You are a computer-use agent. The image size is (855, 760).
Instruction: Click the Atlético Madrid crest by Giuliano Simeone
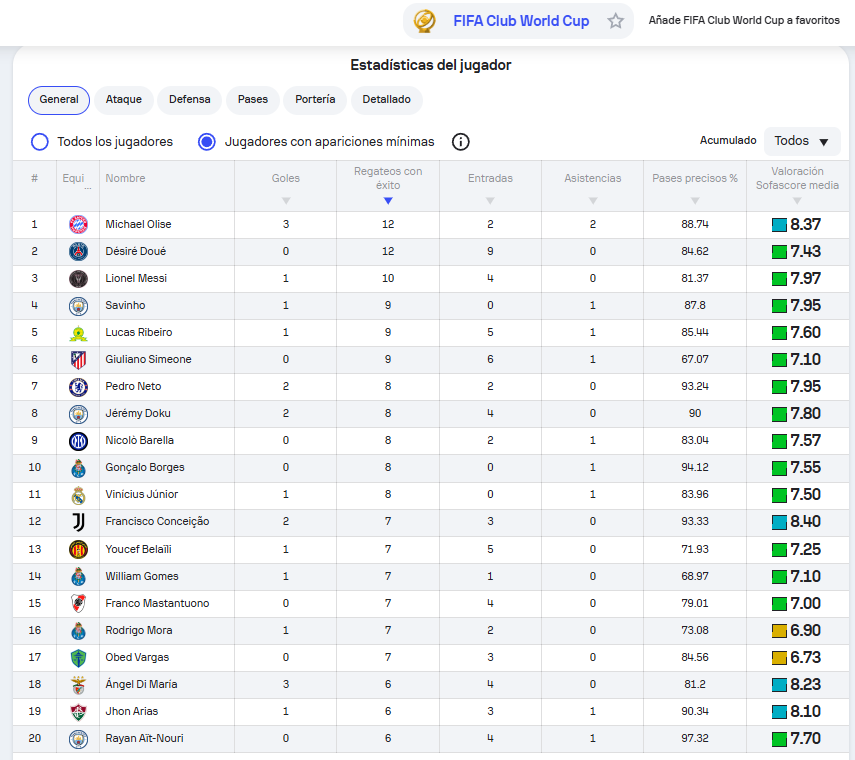pos(79,360)
